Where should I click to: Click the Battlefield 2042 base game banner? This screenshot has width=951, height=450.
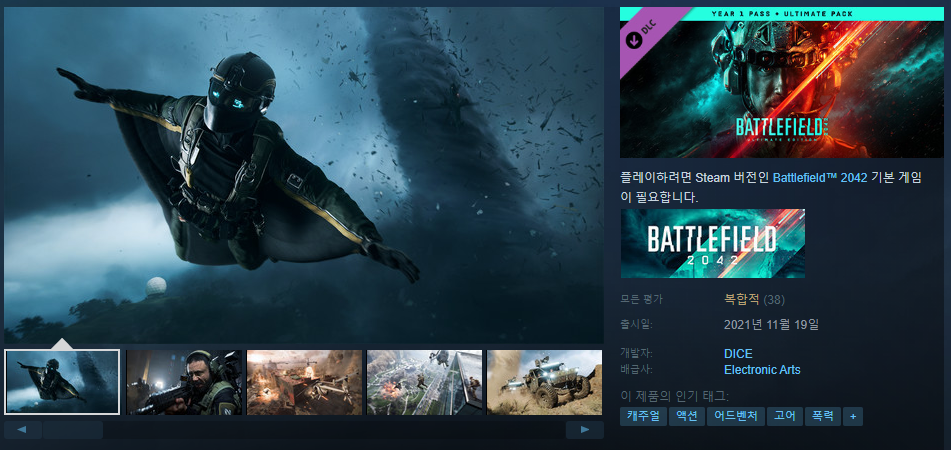click(713, 243)
